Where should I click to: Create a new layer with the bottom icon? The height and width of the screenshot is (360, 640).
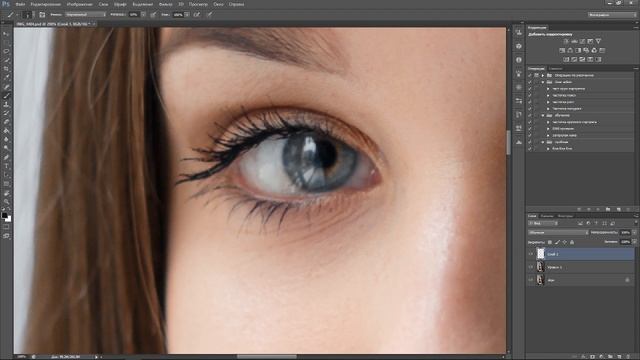pyautogui.click(x=619, y=356)
